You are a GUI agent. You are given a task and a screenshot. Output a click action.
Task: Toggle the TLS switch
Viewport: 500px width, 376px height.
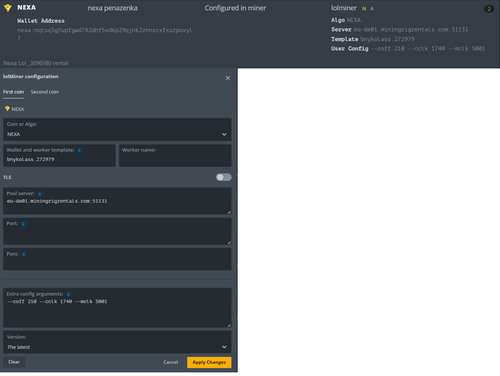click(x=224, y=177)
